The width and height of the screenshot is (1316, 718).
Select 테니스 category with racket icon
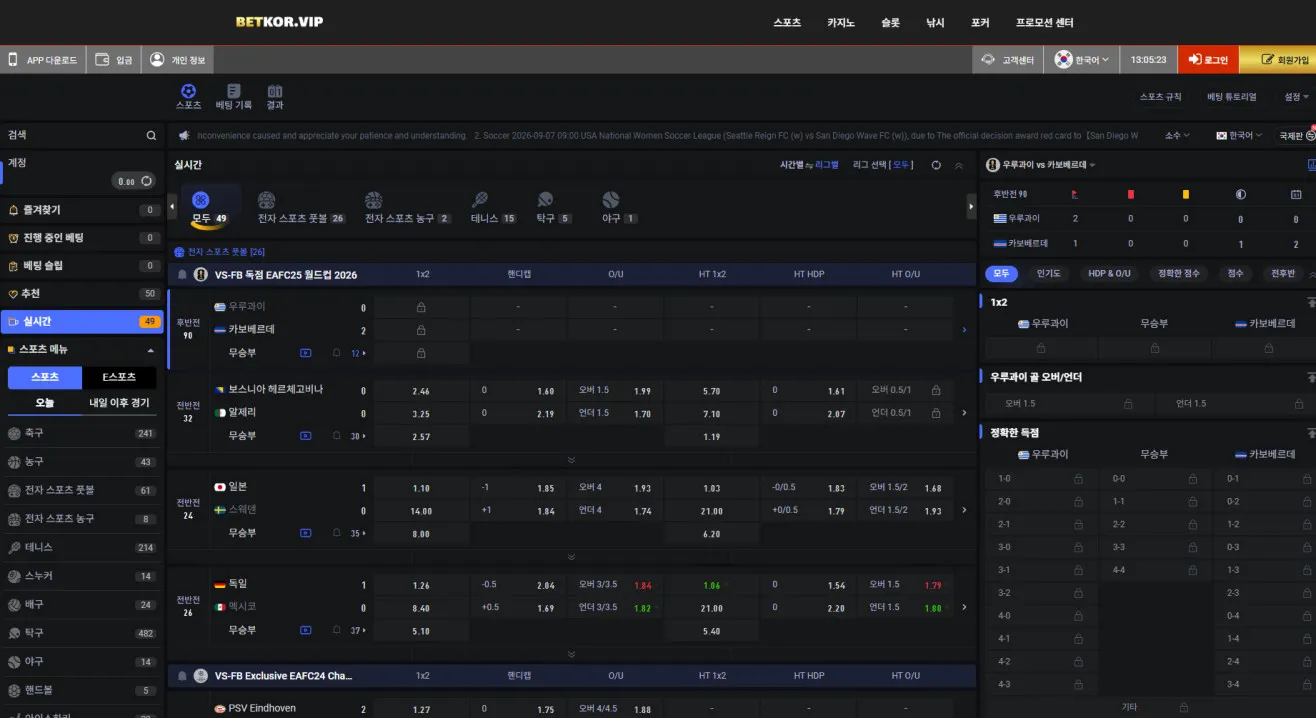point(480,200)
